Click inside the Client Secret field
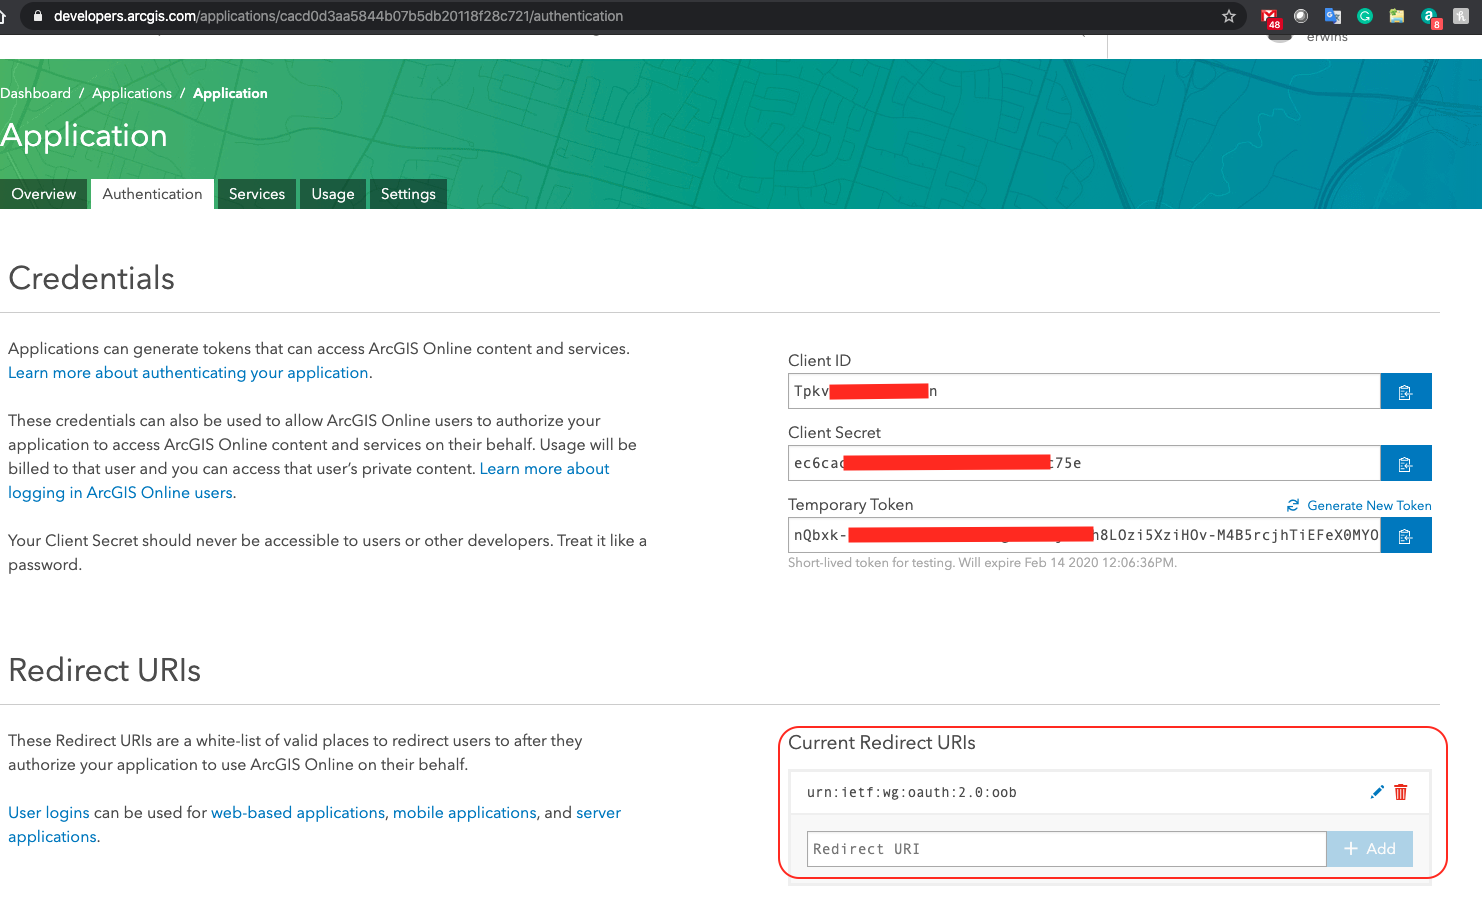 coord(1084,463)
